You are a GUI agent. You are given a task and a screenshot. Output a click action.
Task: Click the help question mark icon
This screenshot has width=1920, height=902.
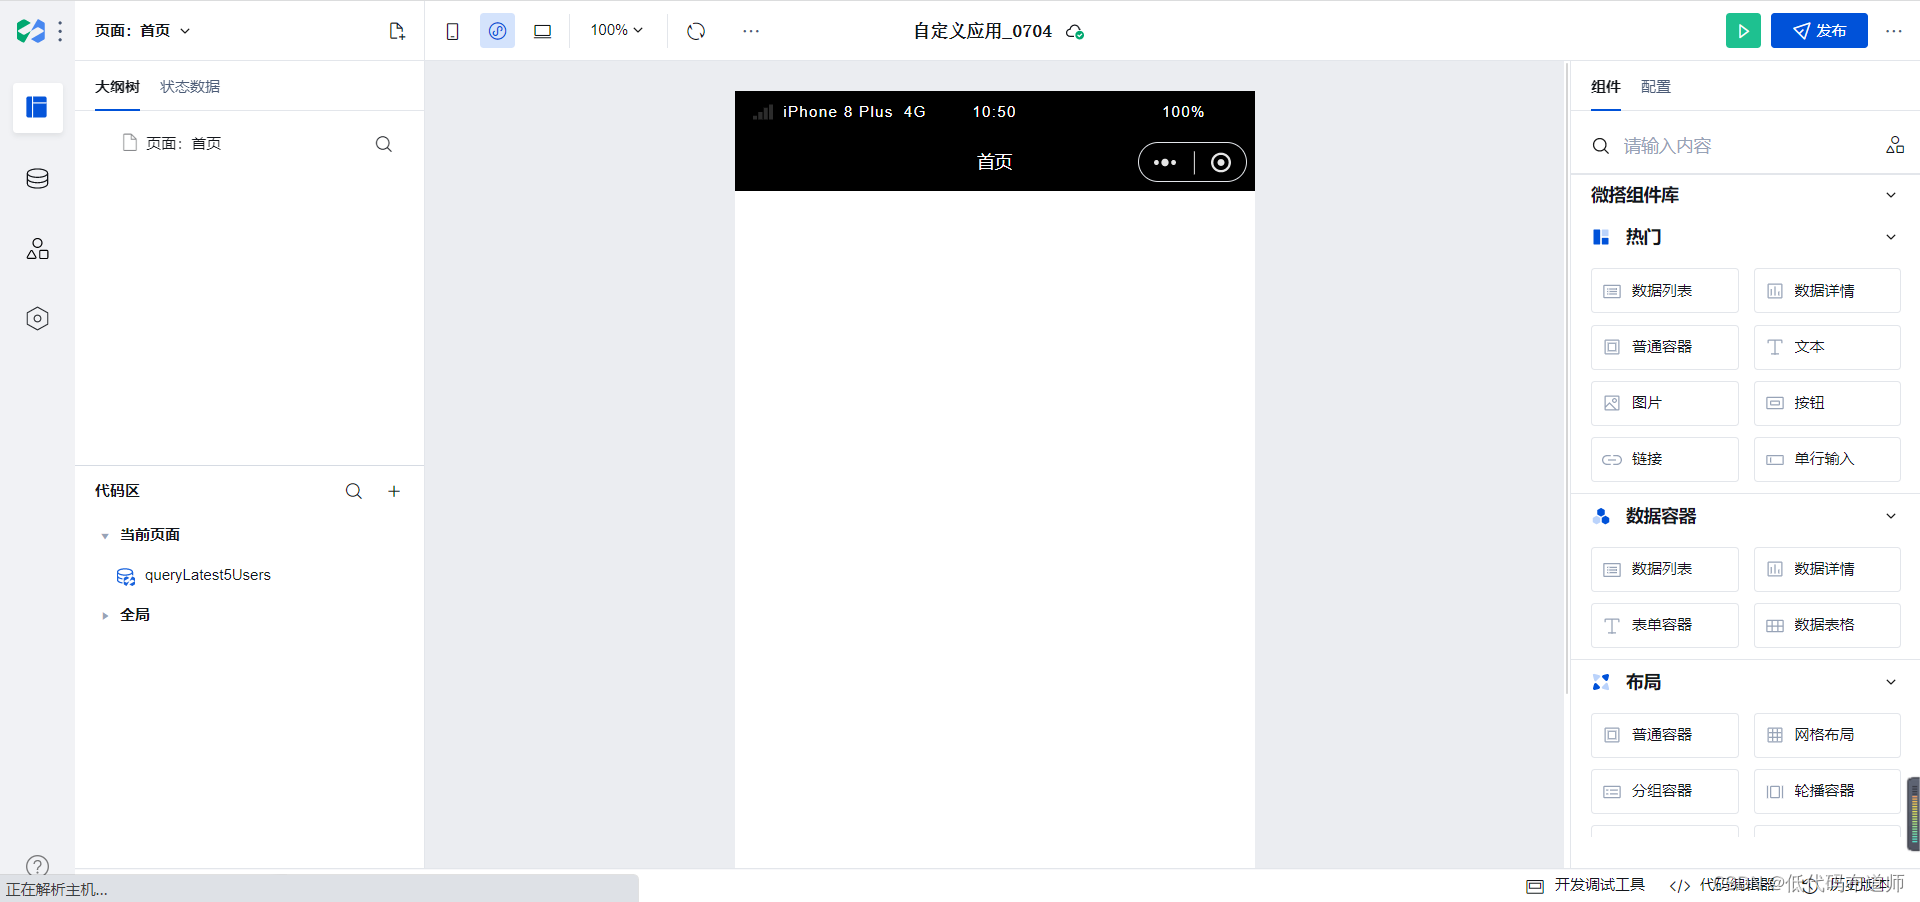[x=37, y=866]
